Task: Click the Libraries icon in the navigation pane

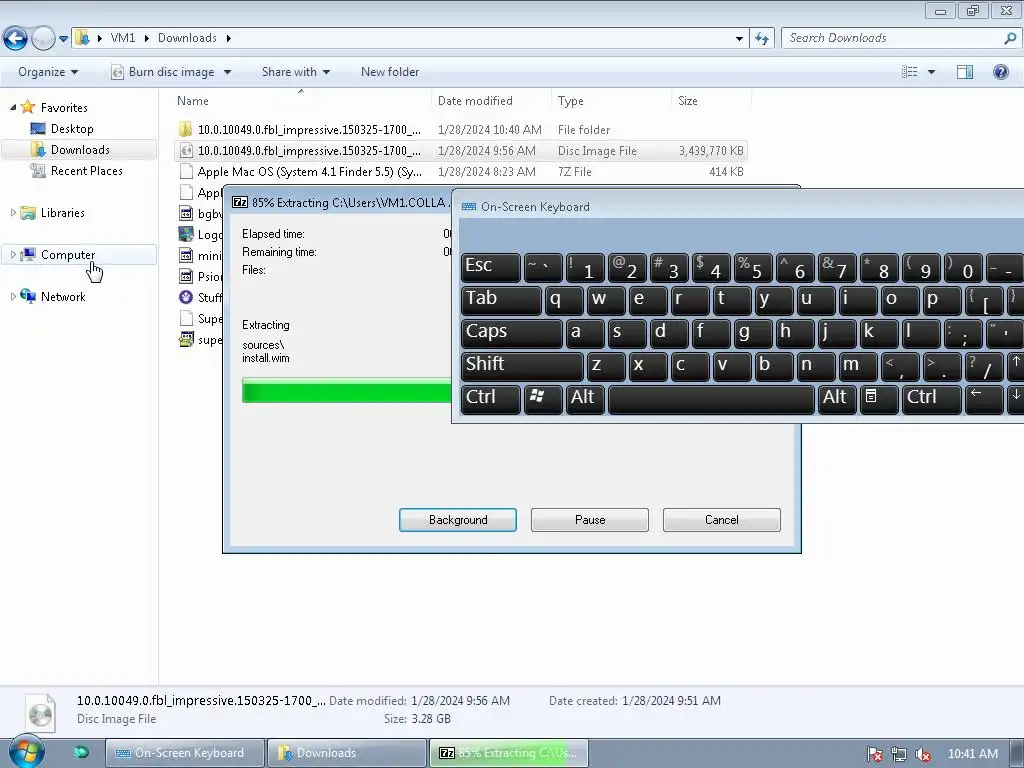Action: click(x=28, y=212)
